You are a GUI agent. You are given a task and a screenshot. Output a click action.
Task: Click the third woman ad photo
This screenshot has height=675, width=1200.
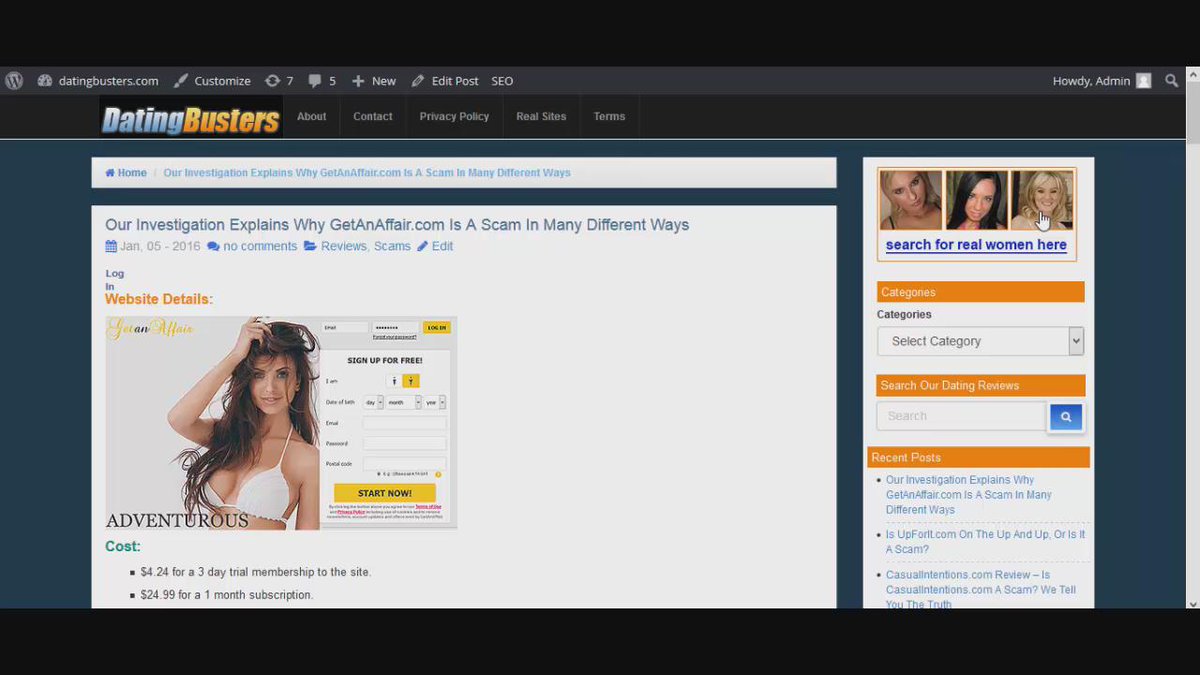coord(1042,200)
